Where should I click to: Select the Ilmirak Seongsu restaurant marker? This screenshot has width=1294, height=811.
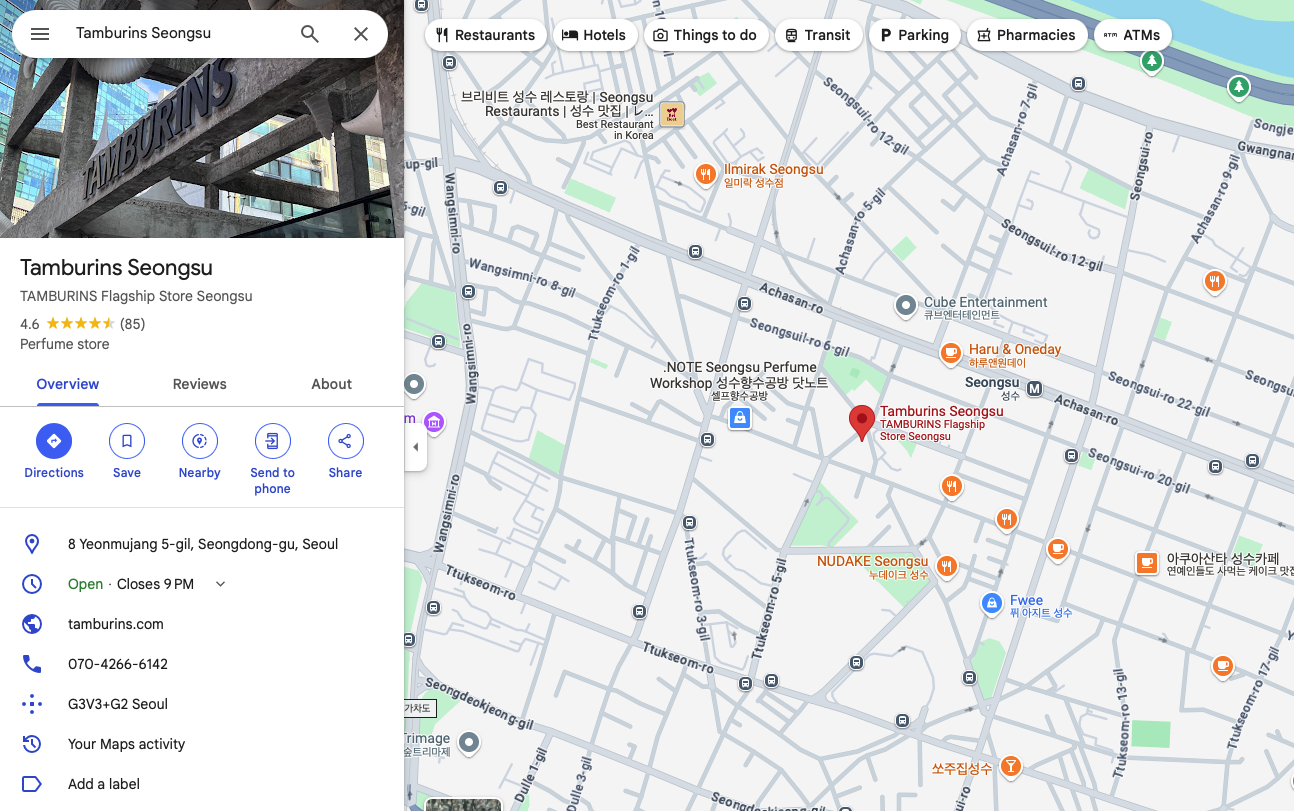point(706,175)
